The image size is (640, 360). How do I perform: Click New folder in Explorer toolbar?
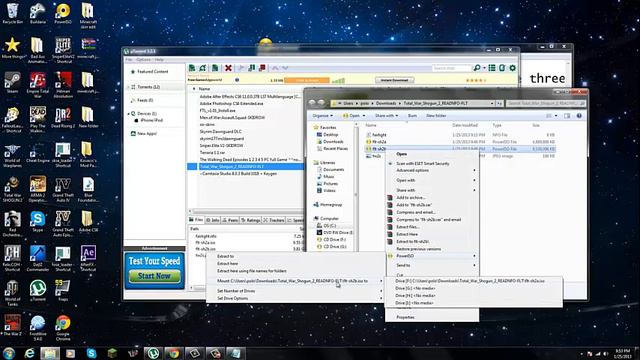(436, 116)
